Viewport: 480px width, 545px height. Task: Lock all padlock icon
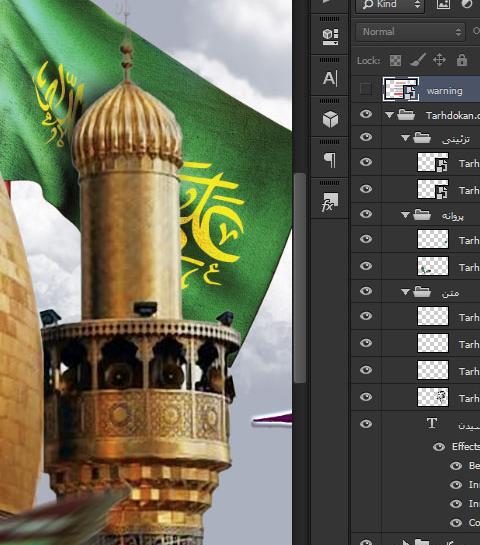coord(462,60)
